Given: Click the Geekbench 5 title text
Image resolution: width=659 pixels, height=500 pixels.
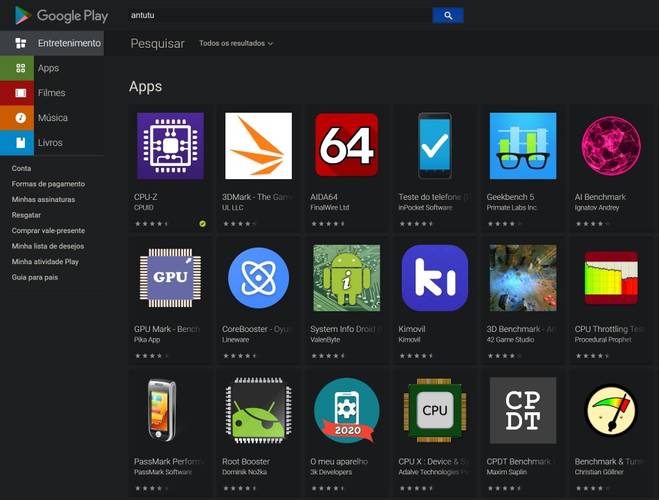Looking at the screenshot, I should pos(510,197).
